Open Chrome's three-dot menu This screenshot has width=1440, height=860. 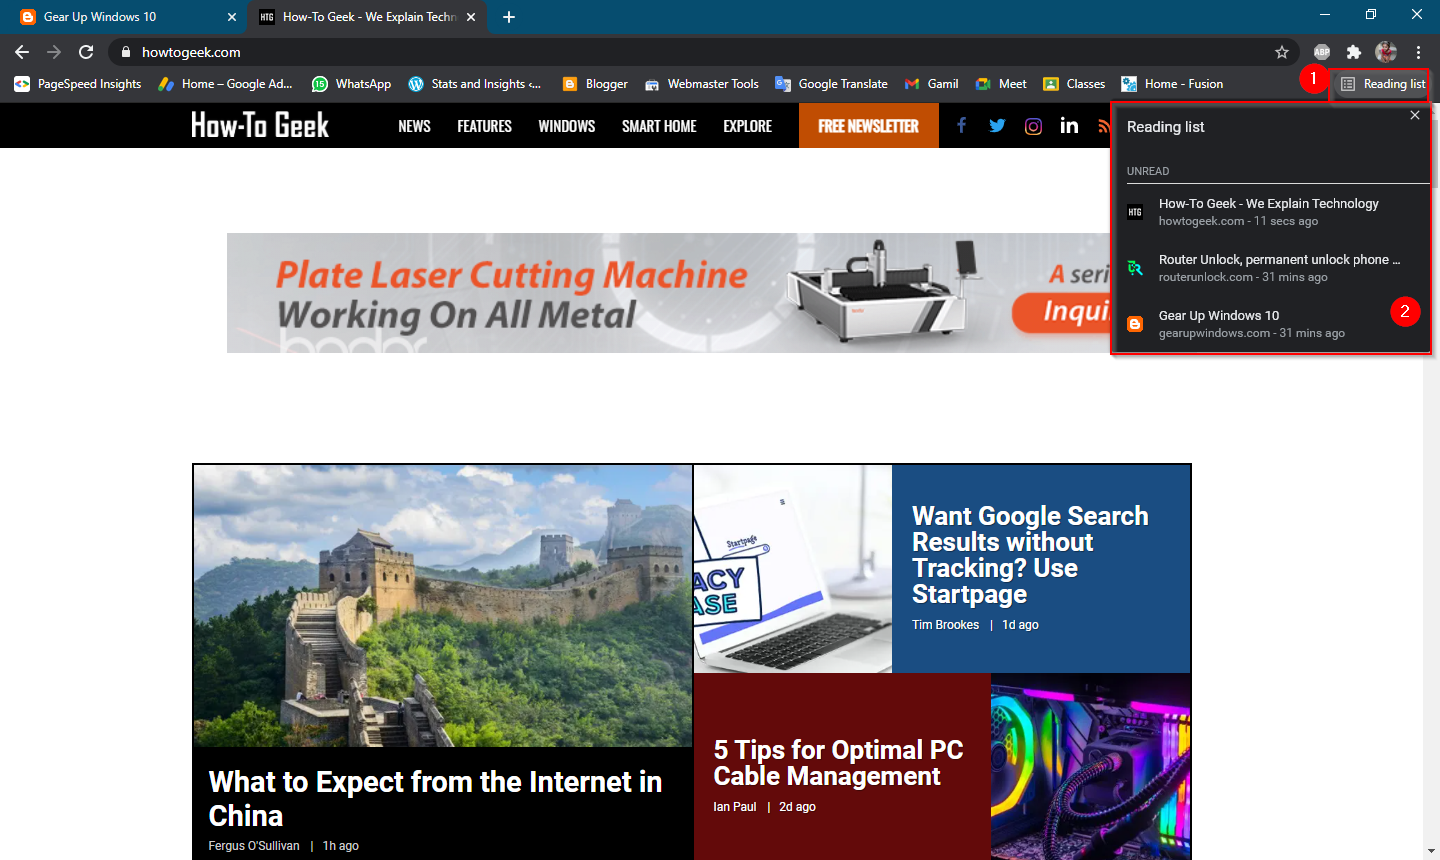[x=1418, y=52]
